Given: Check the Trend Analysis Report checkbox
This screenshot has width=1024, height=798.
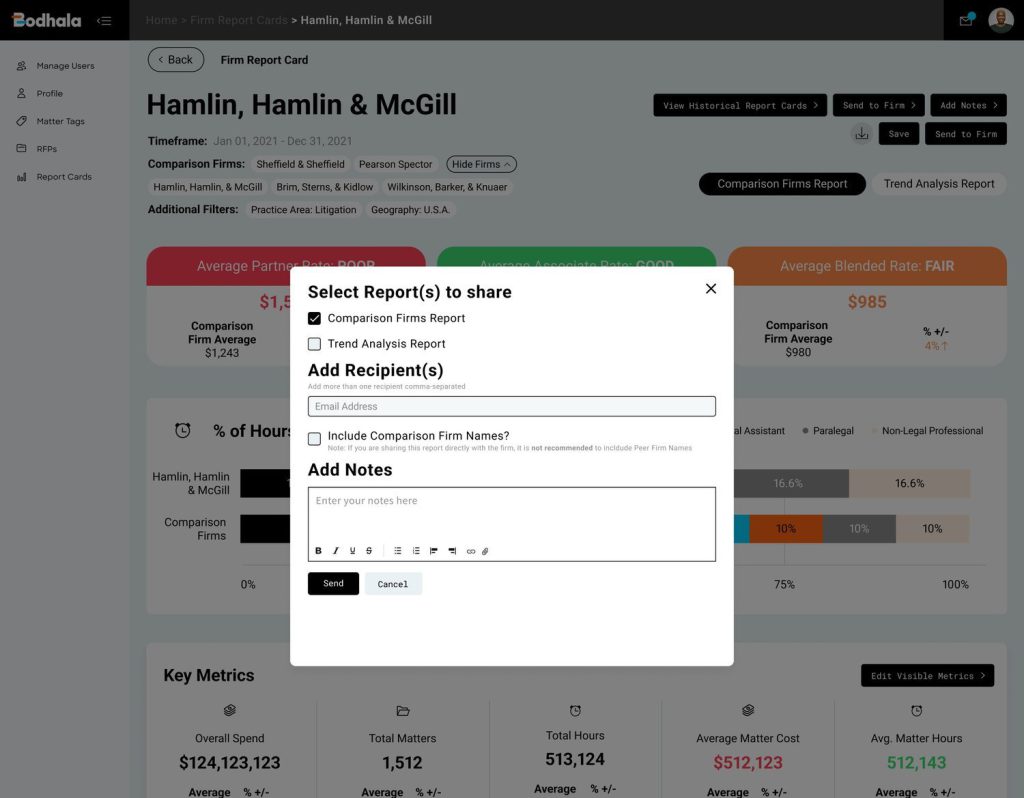Looking at the screenshot, I should 314,344.
